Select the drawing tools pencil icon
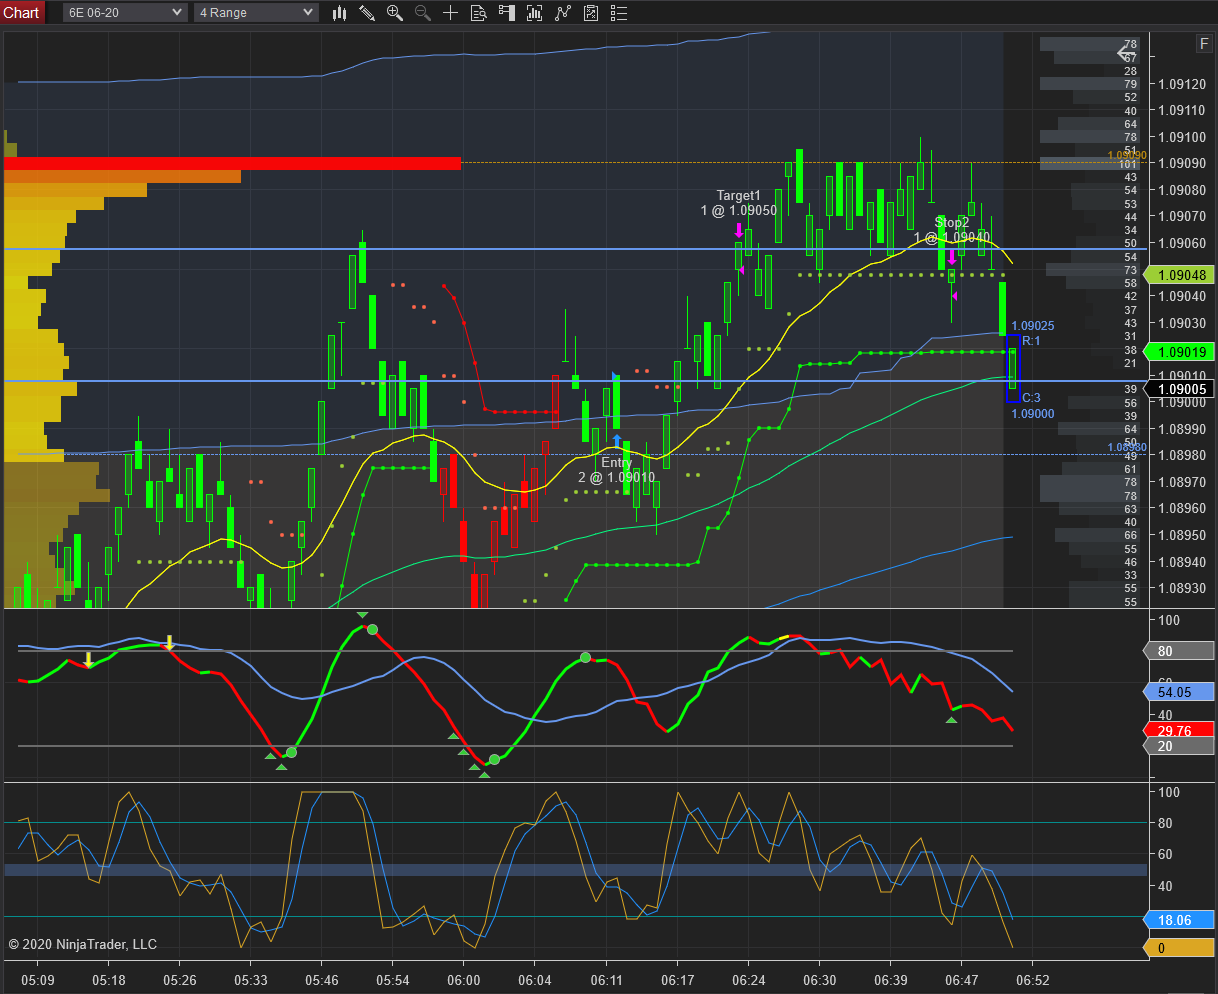1218x994 pixels. (x=367, y=13)
